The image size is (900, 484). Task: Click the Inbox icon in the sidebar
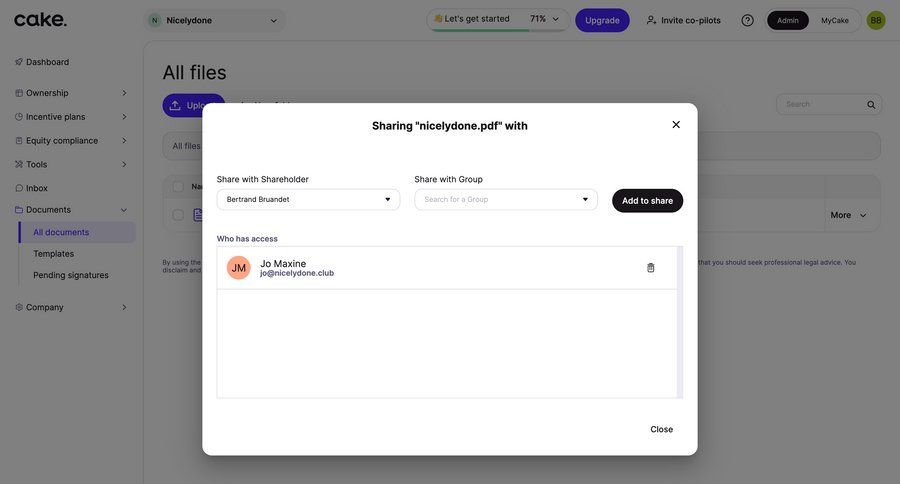coord(19,188)
